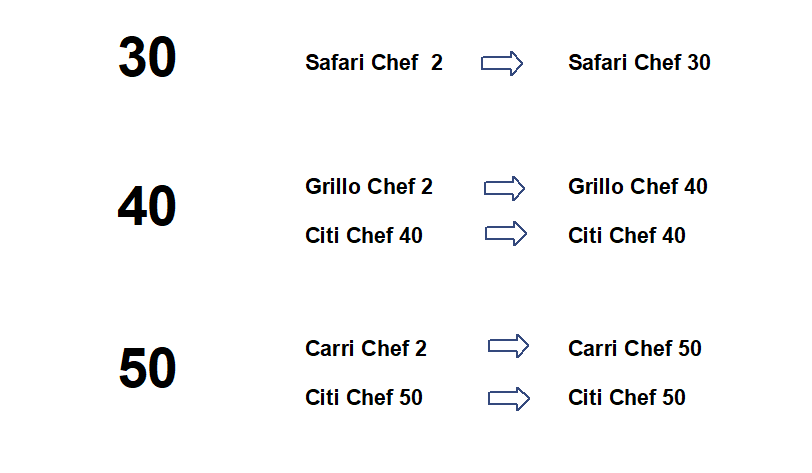Click the arrow next to Safari Chef 2

click(x=502, y=63)
